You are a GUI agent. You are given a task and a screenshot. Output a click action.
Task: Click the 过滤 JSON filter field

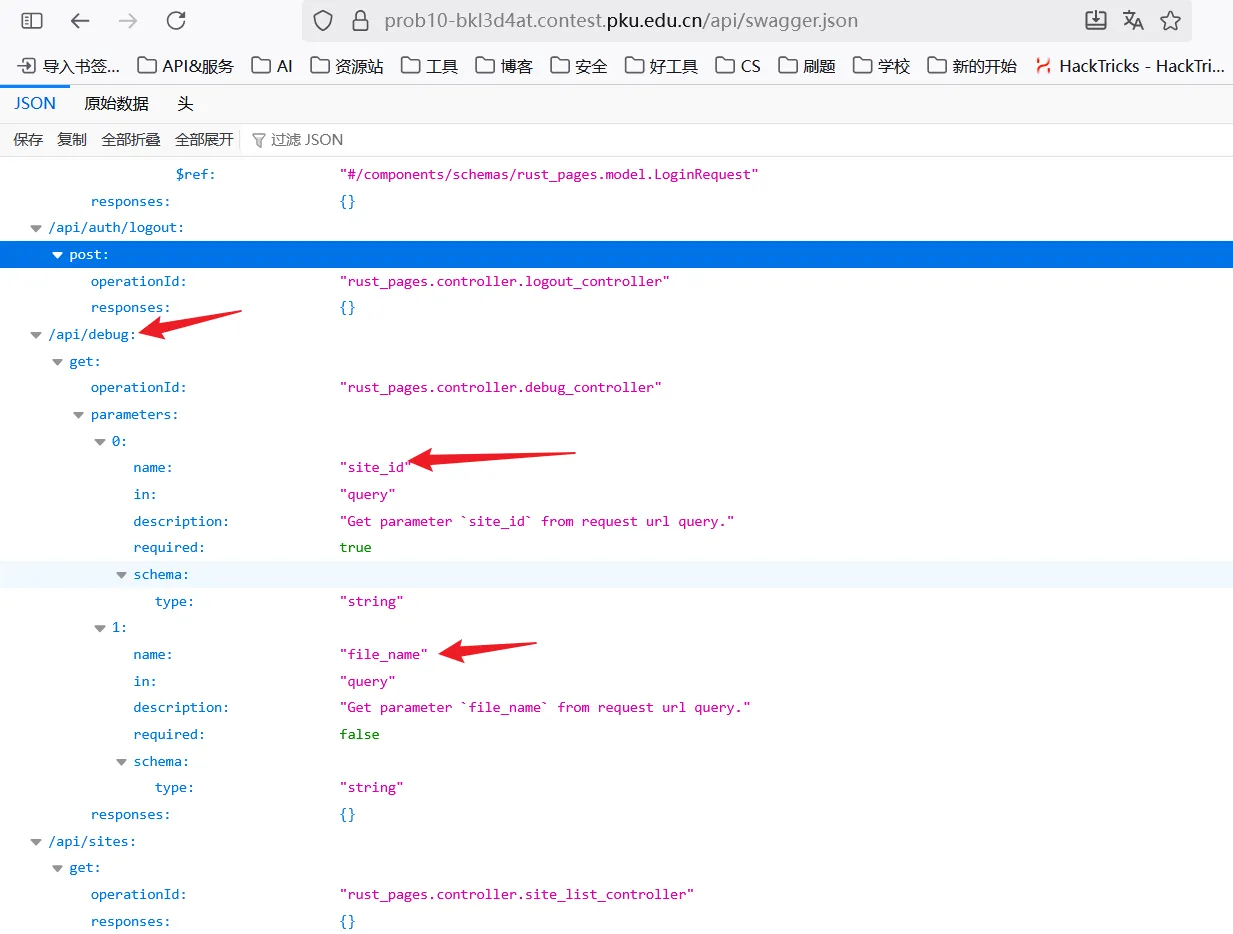[x=306, y=140]
